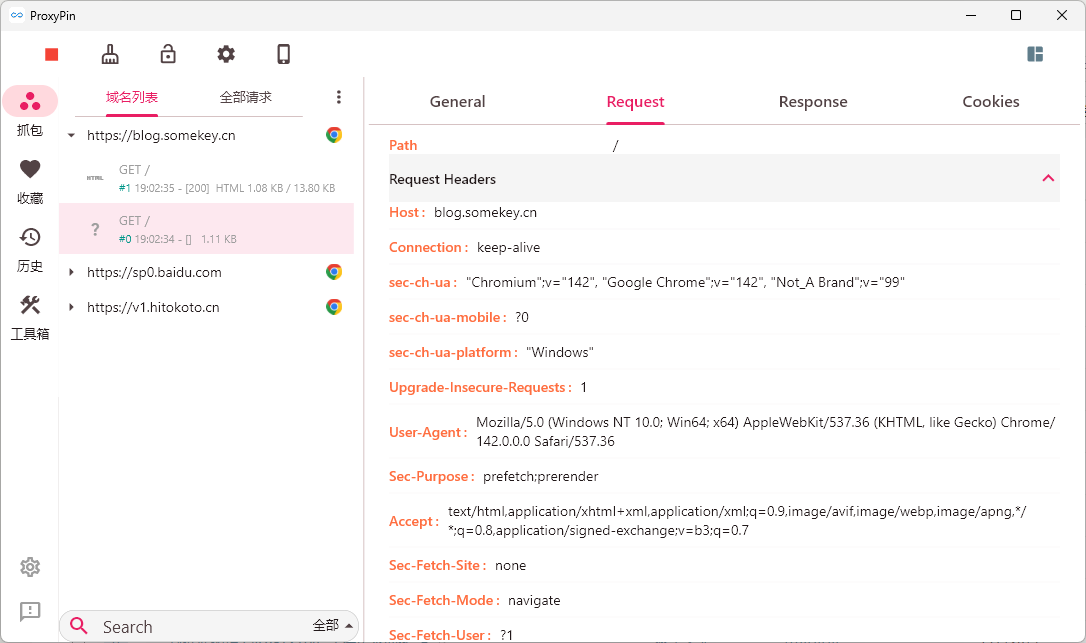Switch to the 全部请求 tab
1086x643 pixels.
point(245,97)
